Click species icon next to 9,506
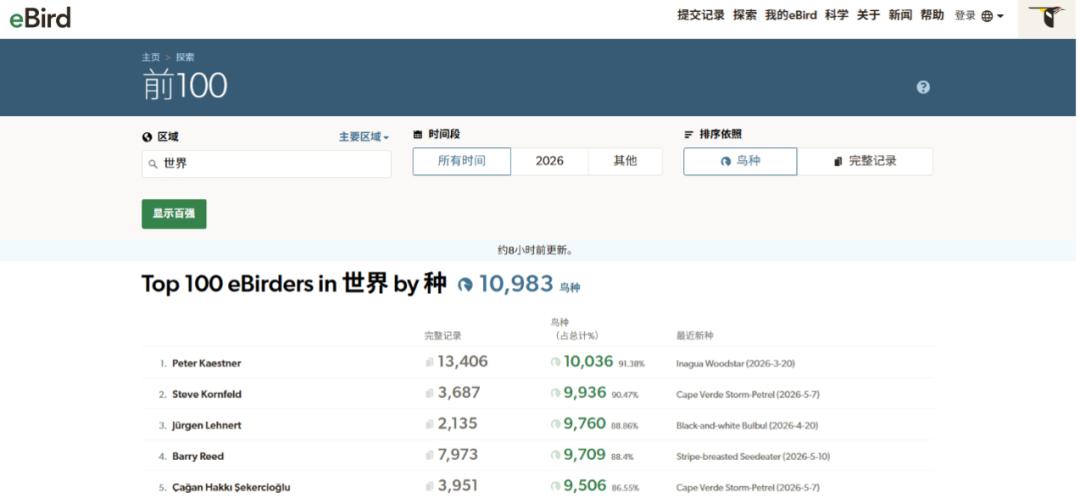 tap(555, 486)
